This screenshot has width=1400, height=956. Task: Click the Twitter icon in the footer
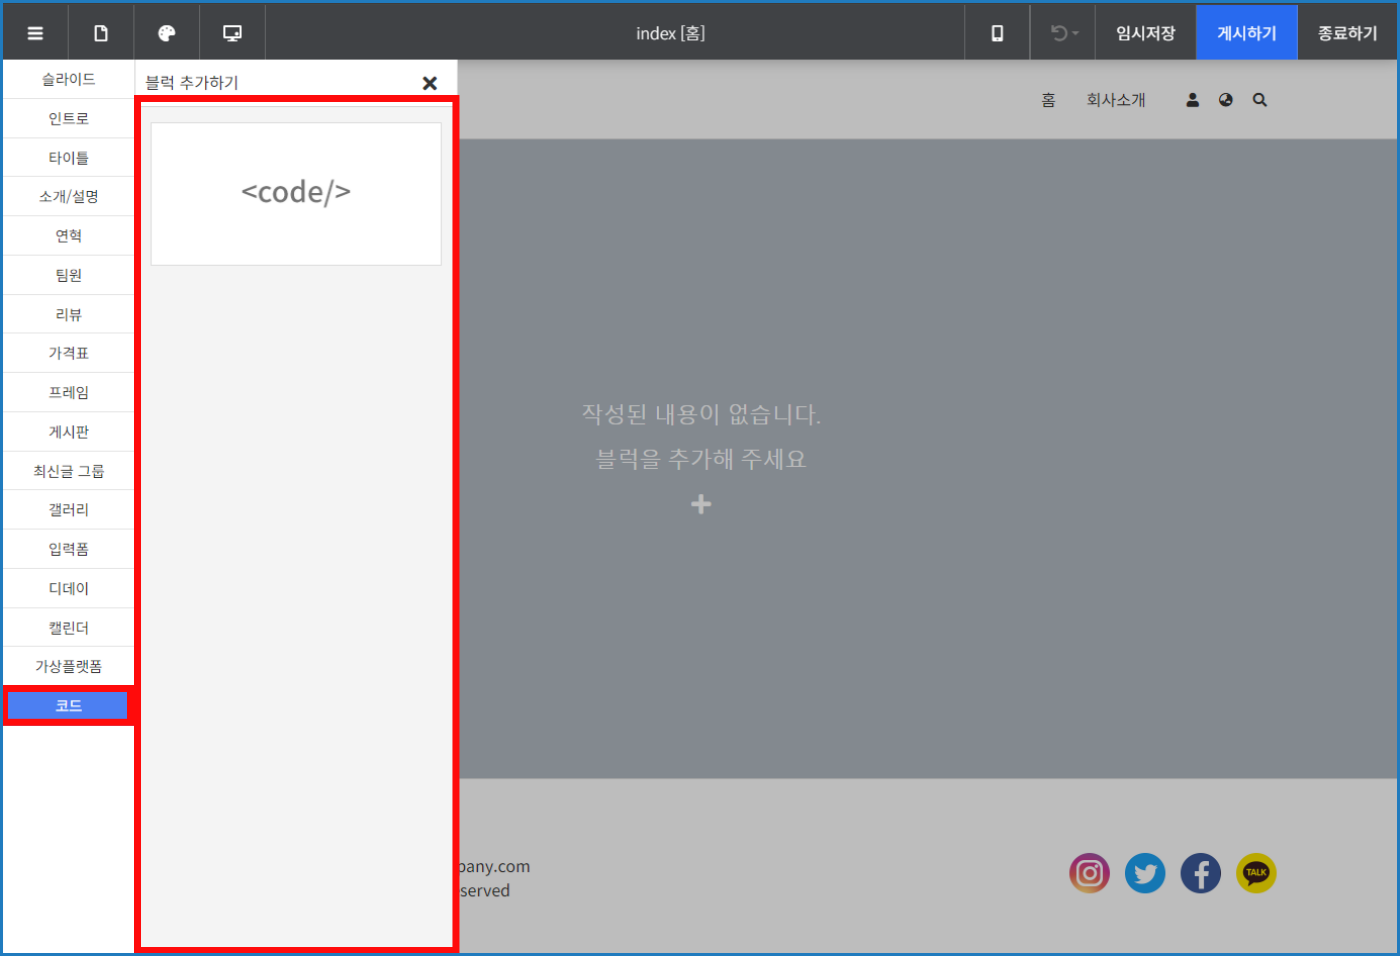tap(1145, 873)
